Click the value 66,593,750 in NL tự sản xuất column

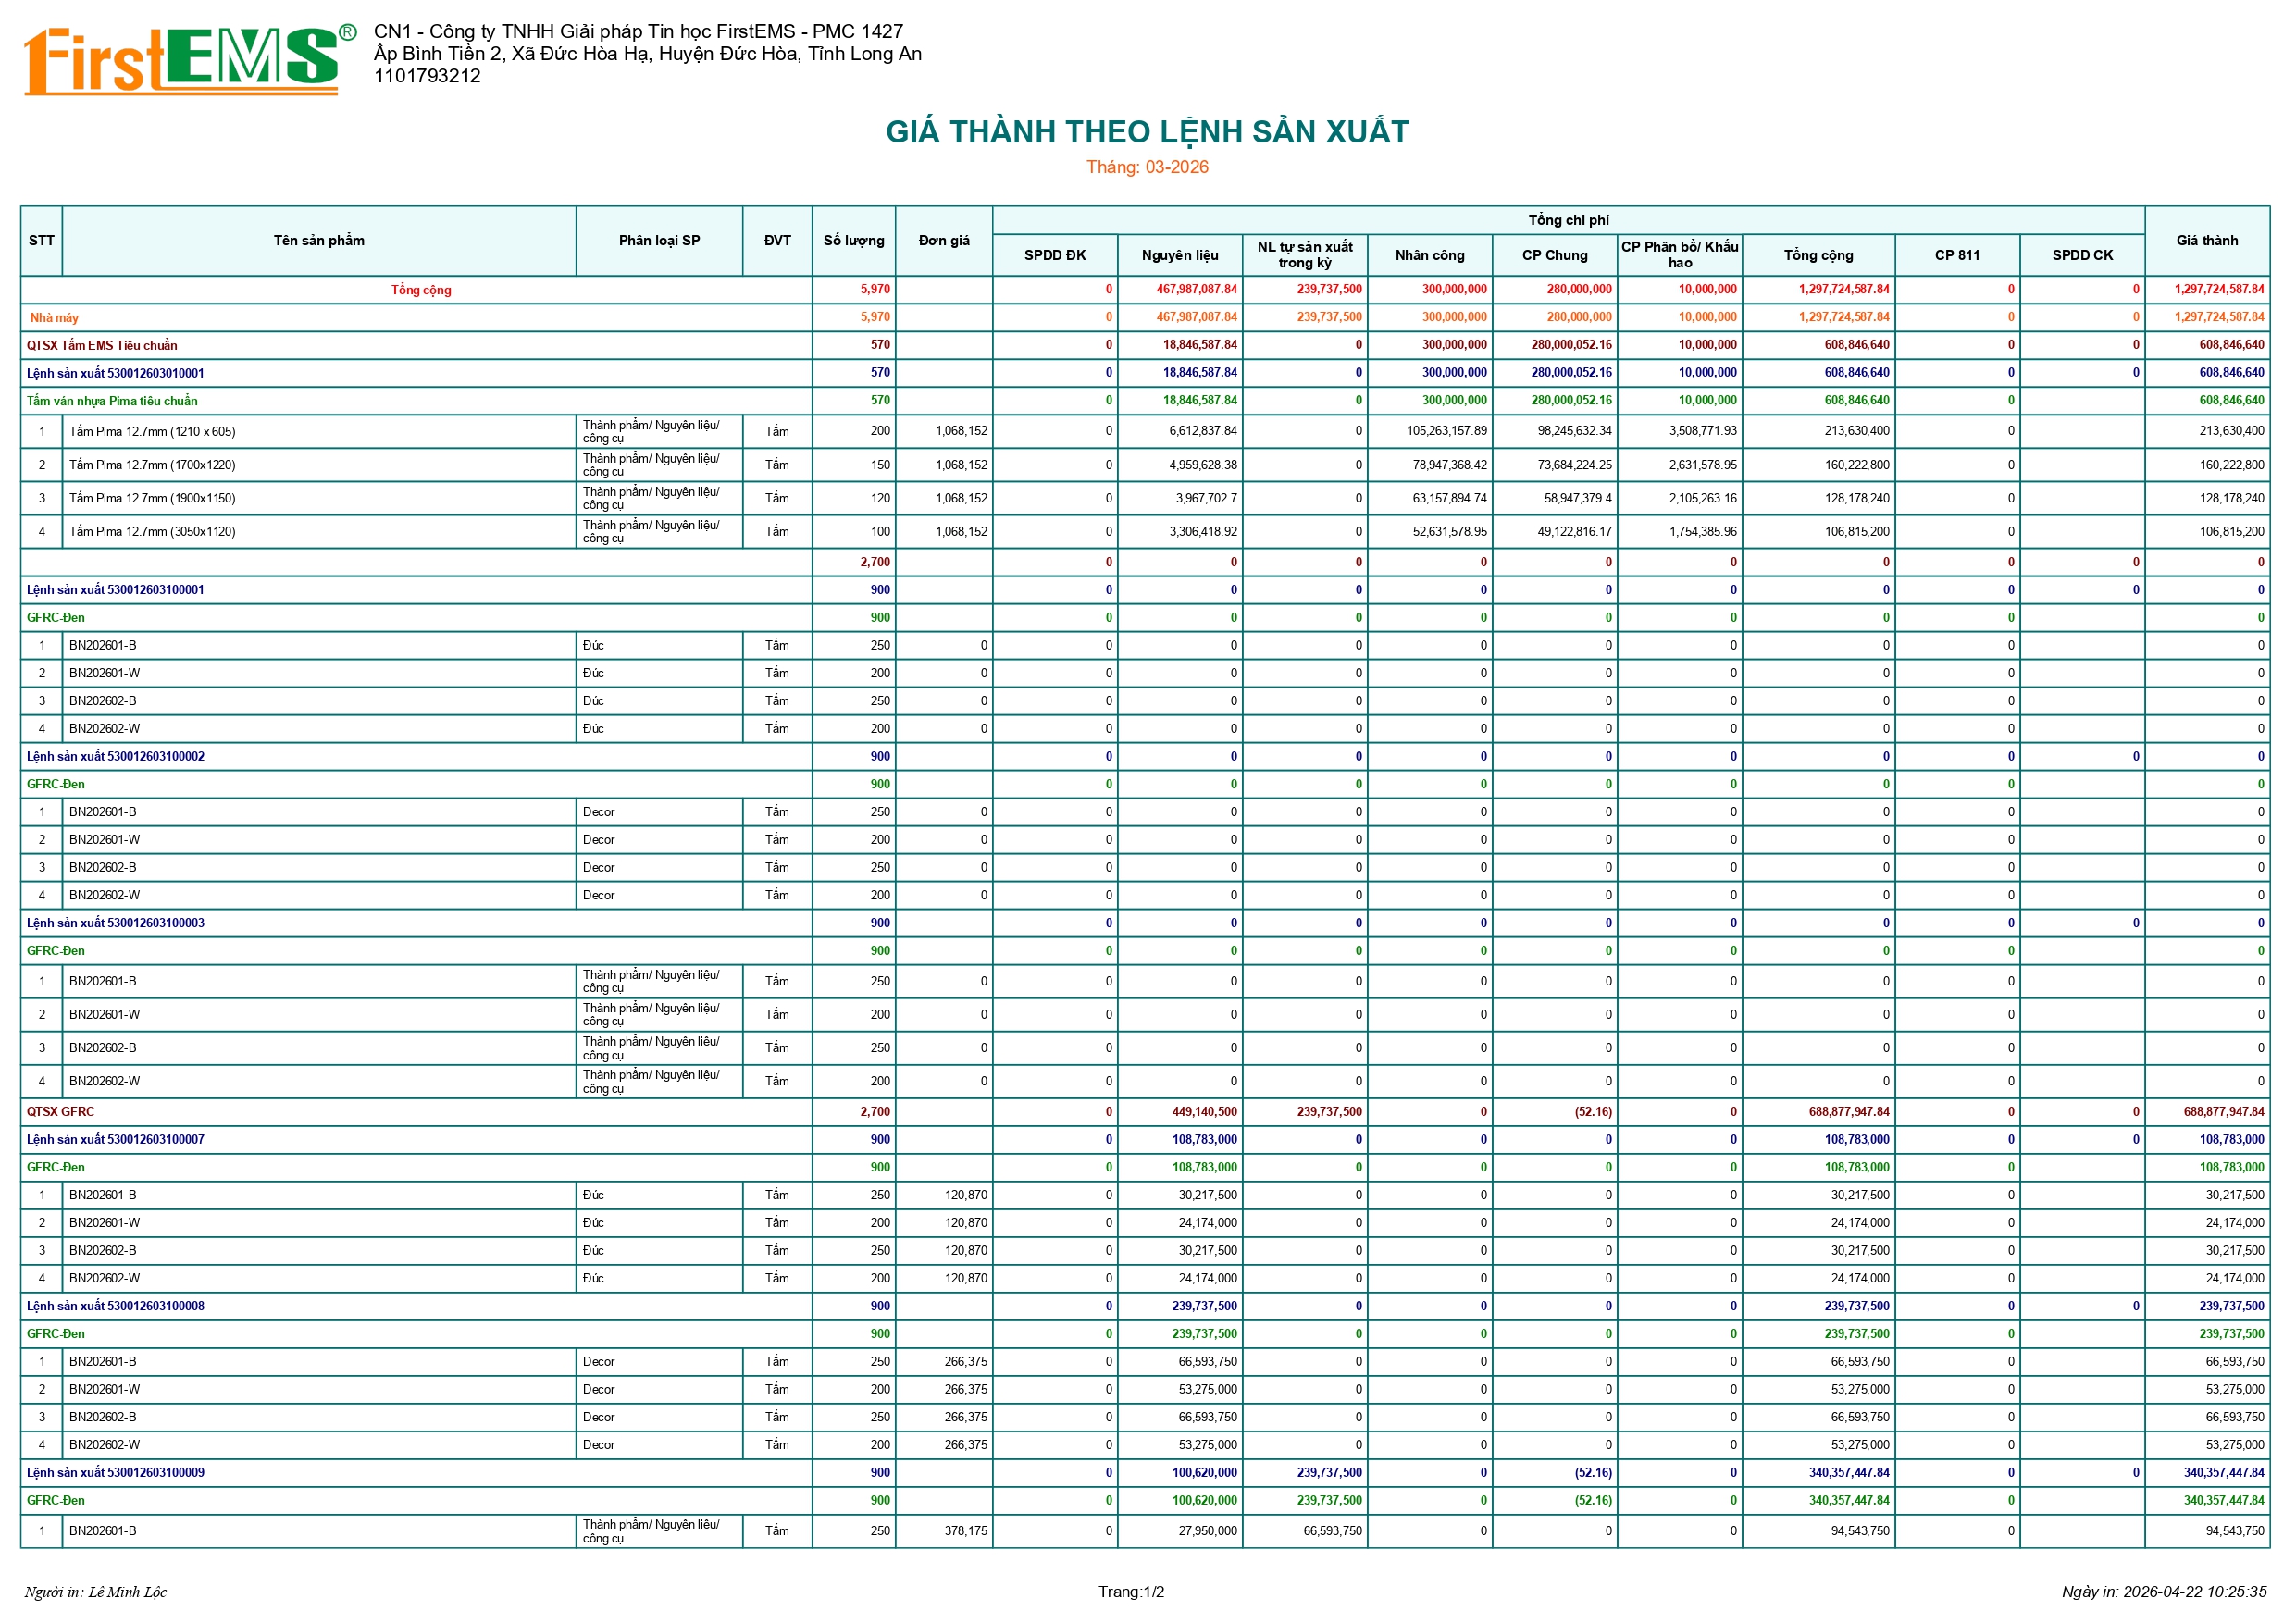click(x=1332, y=1531)
